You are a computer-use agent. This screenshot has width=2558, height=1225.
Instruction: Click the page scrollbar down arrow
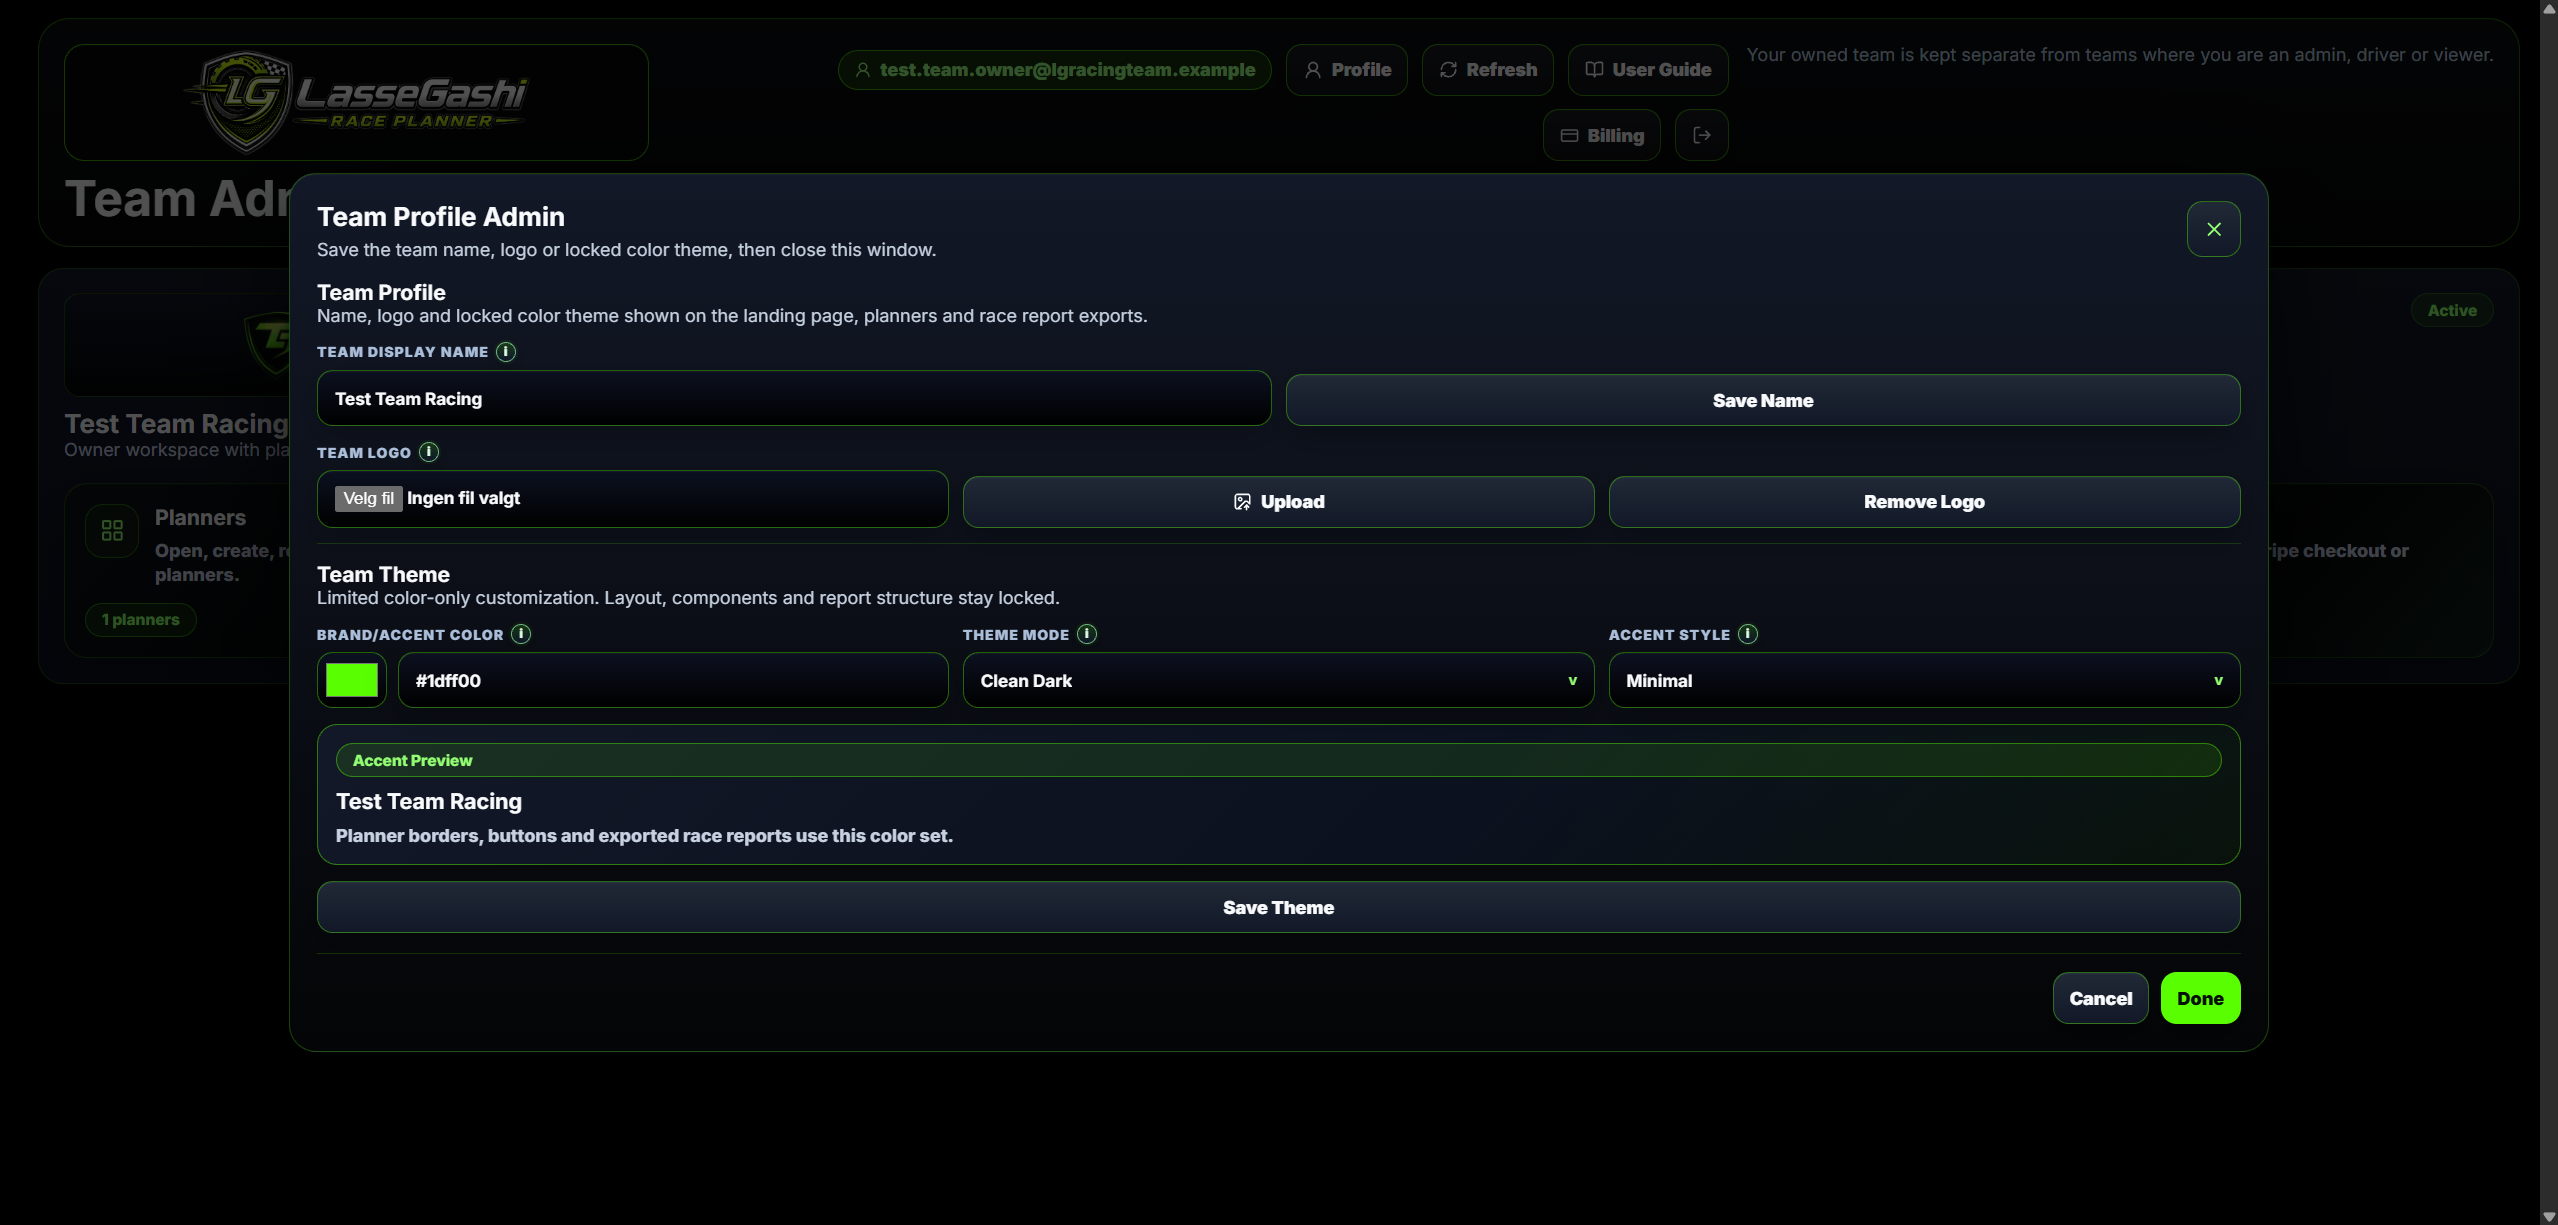click(2549, 1216)
